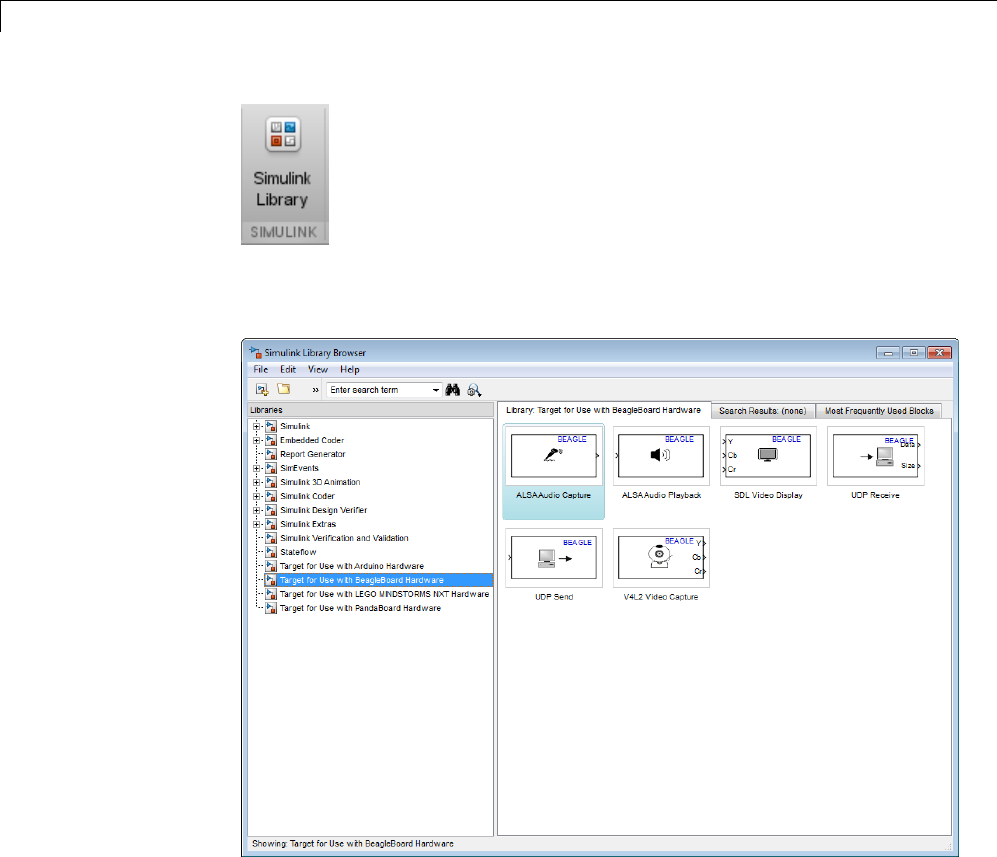997x857 pixels.
Task: Open the Simulink Library button
Action: 284,174
